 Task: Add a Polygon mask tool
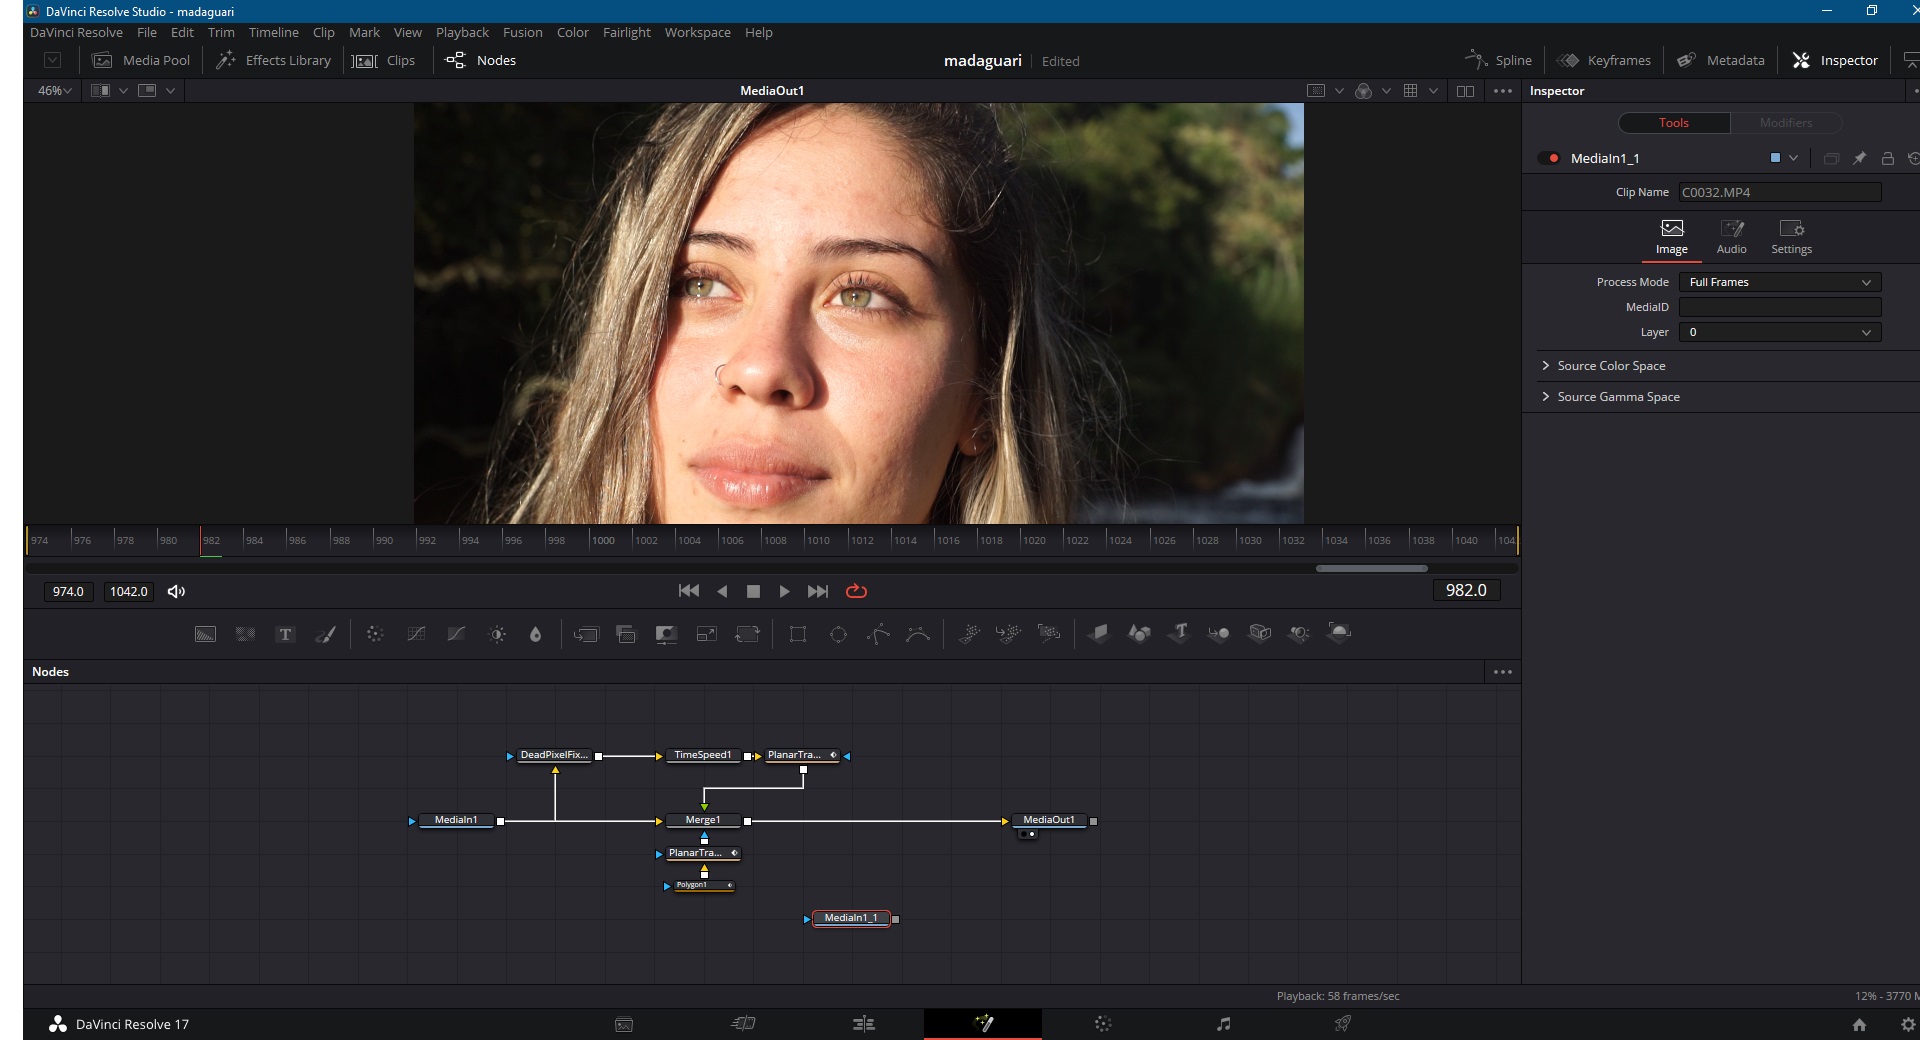[x=878, y=634]
